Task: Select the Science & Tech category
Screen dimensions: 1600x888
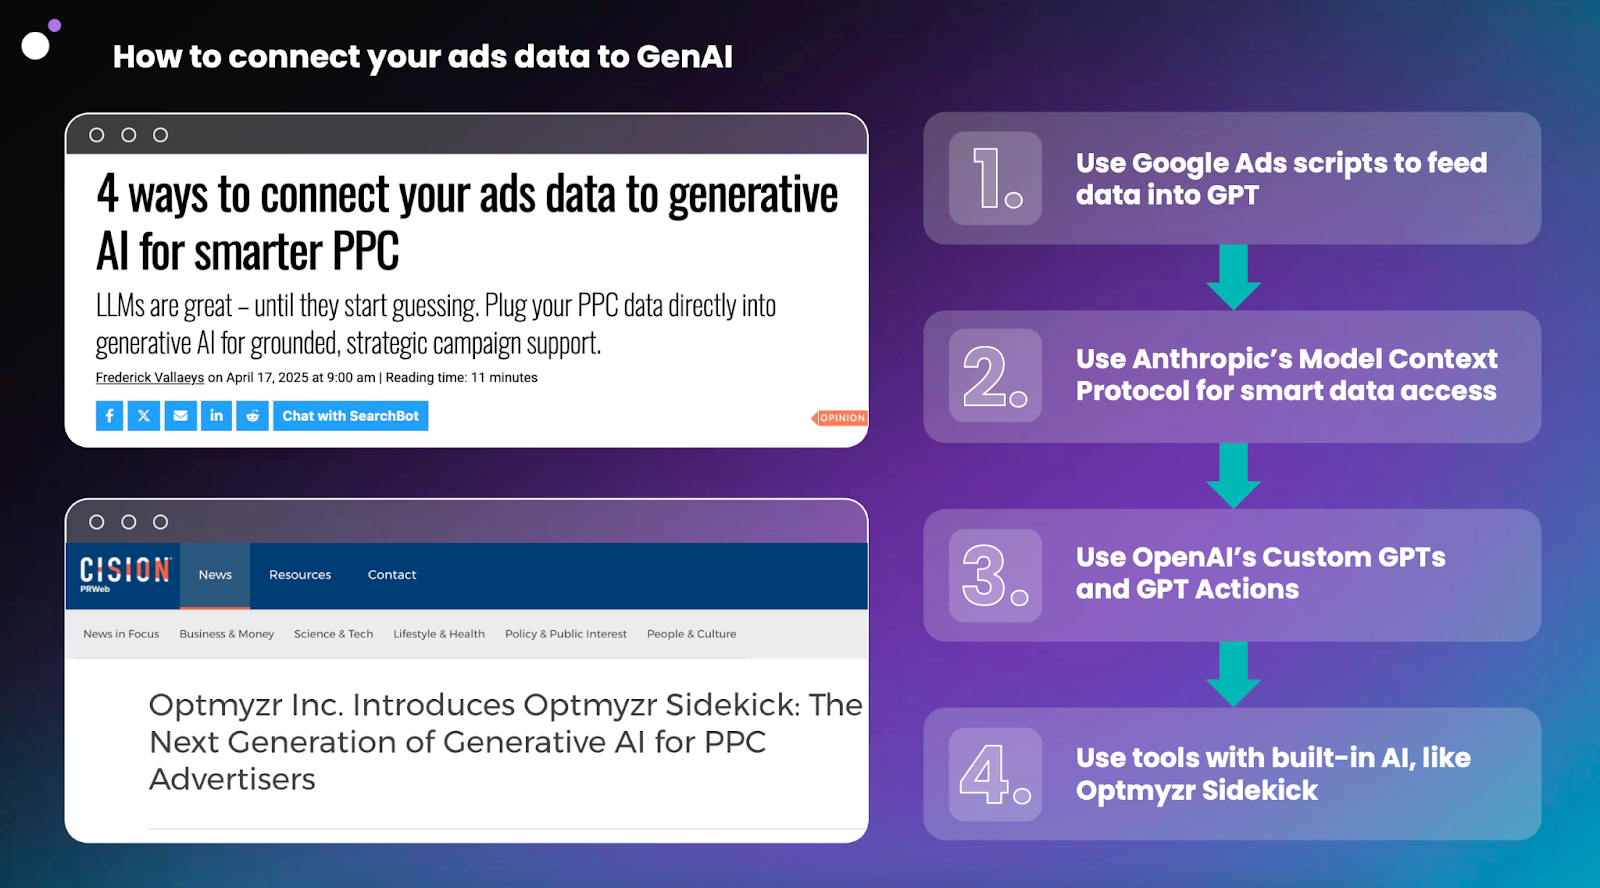Action: (334, 634)
